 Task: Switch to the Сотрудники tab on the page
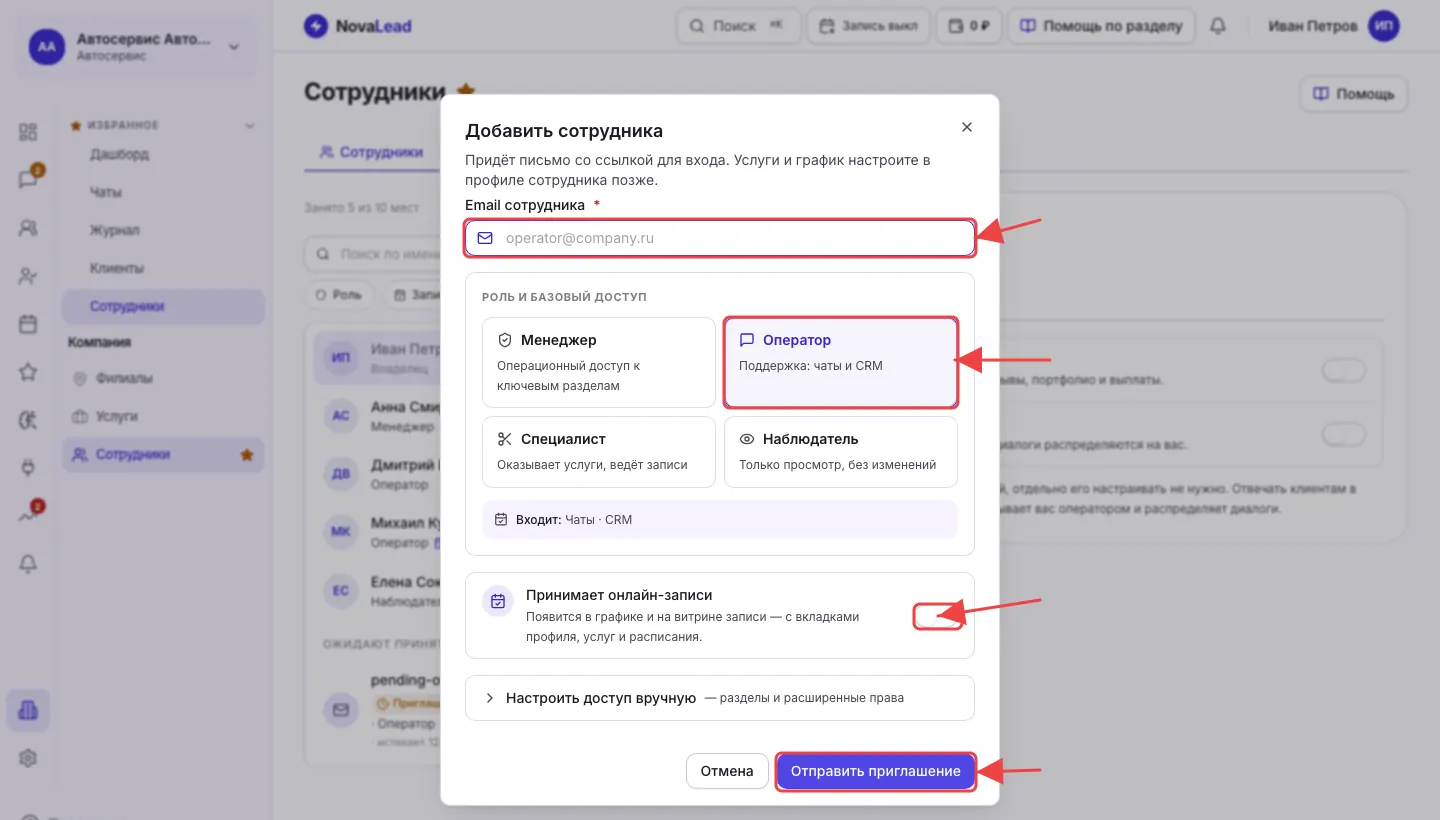[372, 153]
